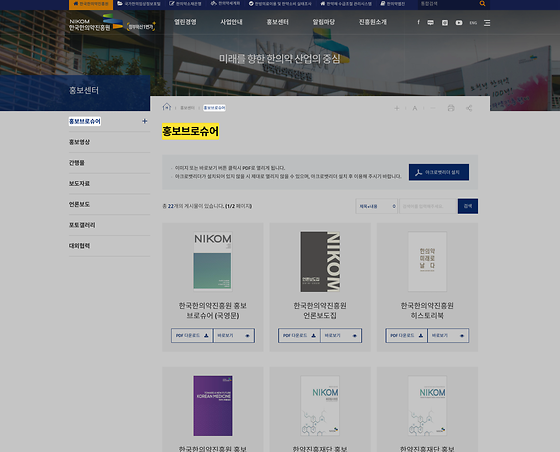Go to the breadcrumb home icon
Viewport: 560px width, 452px height.
(x=166, y=107)
